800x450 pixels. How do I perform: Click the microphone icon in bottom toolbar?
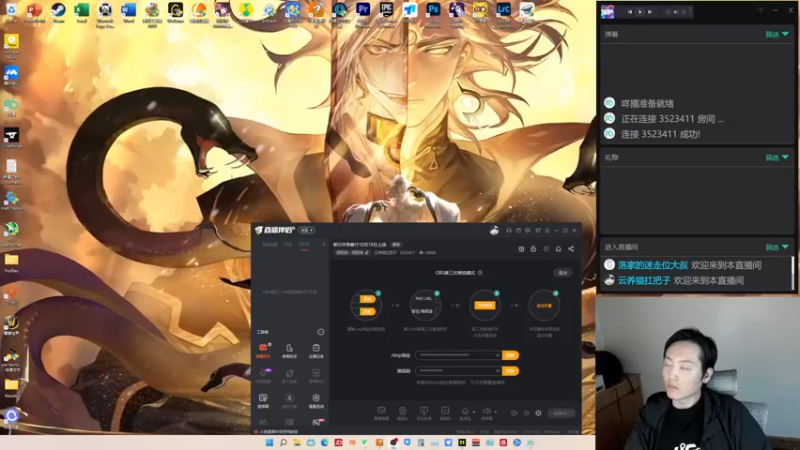tap(465, 411)
